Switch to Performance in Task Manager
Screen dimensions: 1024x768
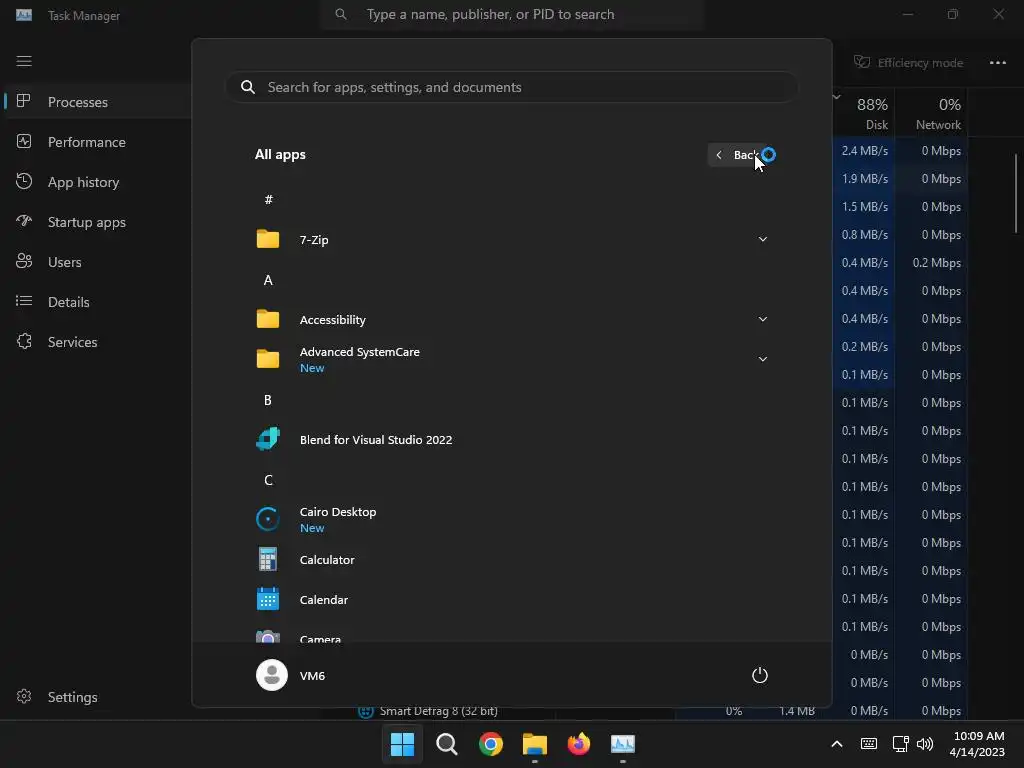coord(98,142)
